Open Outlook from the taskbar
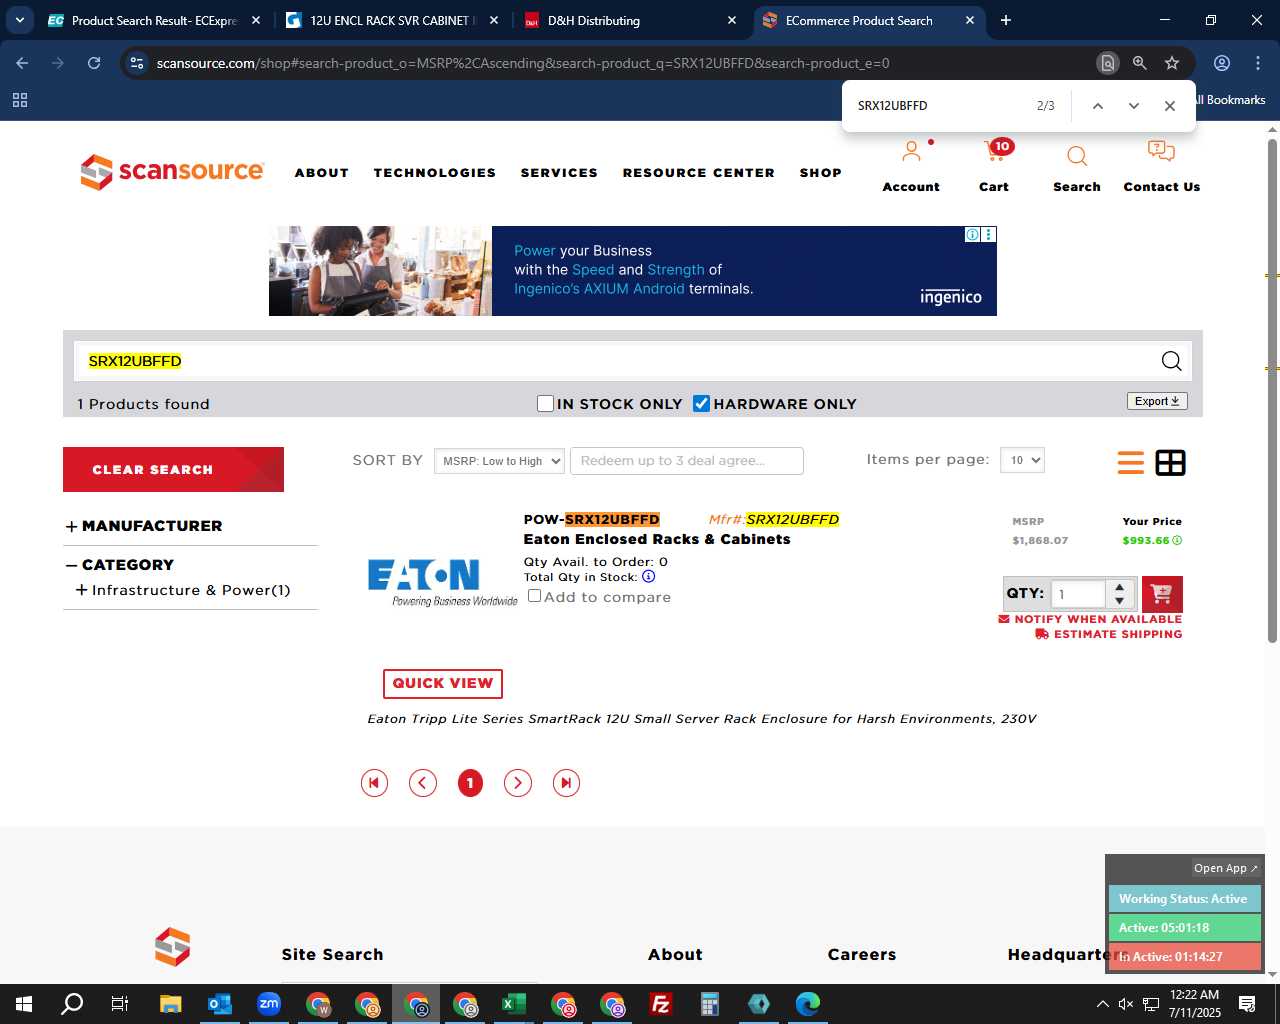 click(x=220, y=1004)
